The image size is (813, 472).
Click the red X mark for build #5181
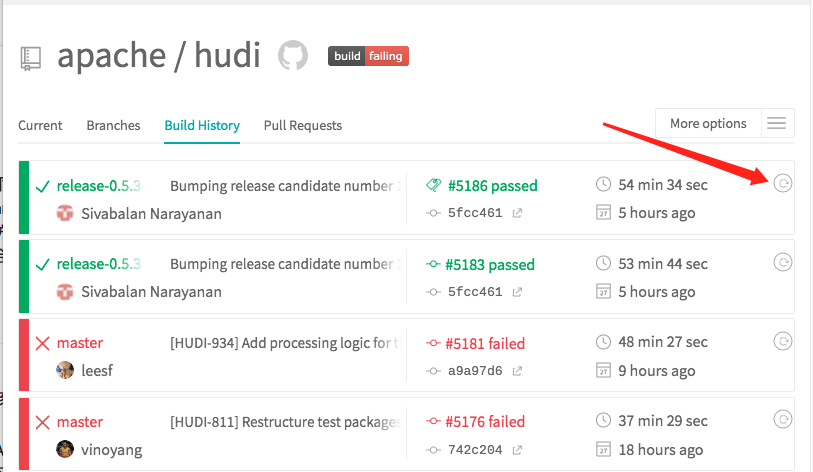43,343
